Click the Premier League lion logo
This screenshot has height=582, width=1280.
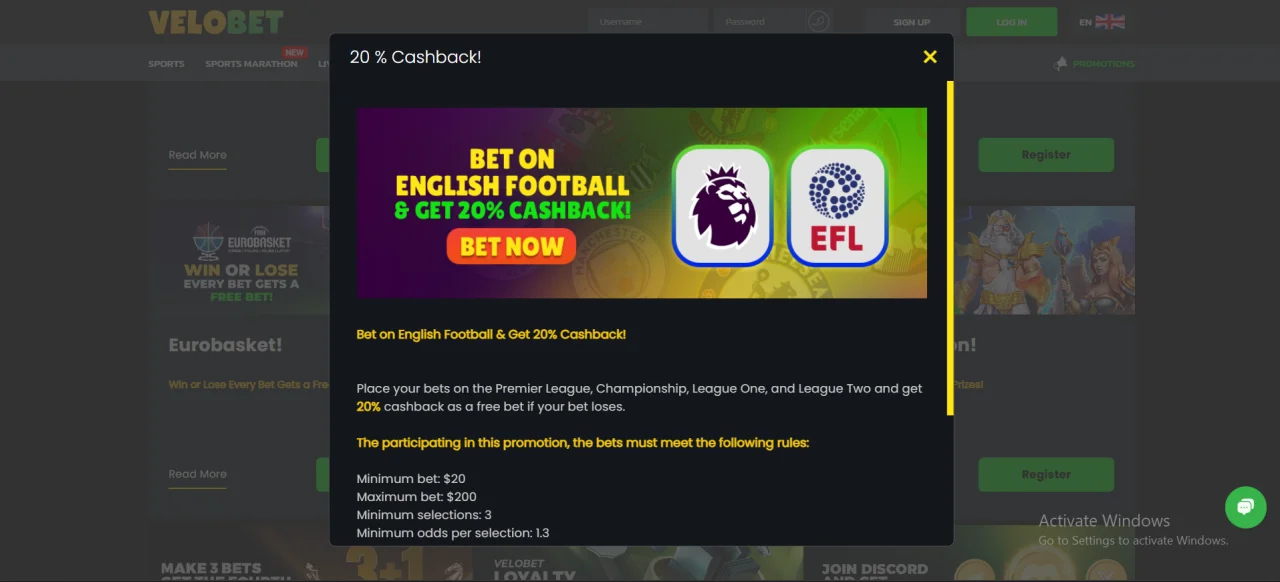pos(722,207)
